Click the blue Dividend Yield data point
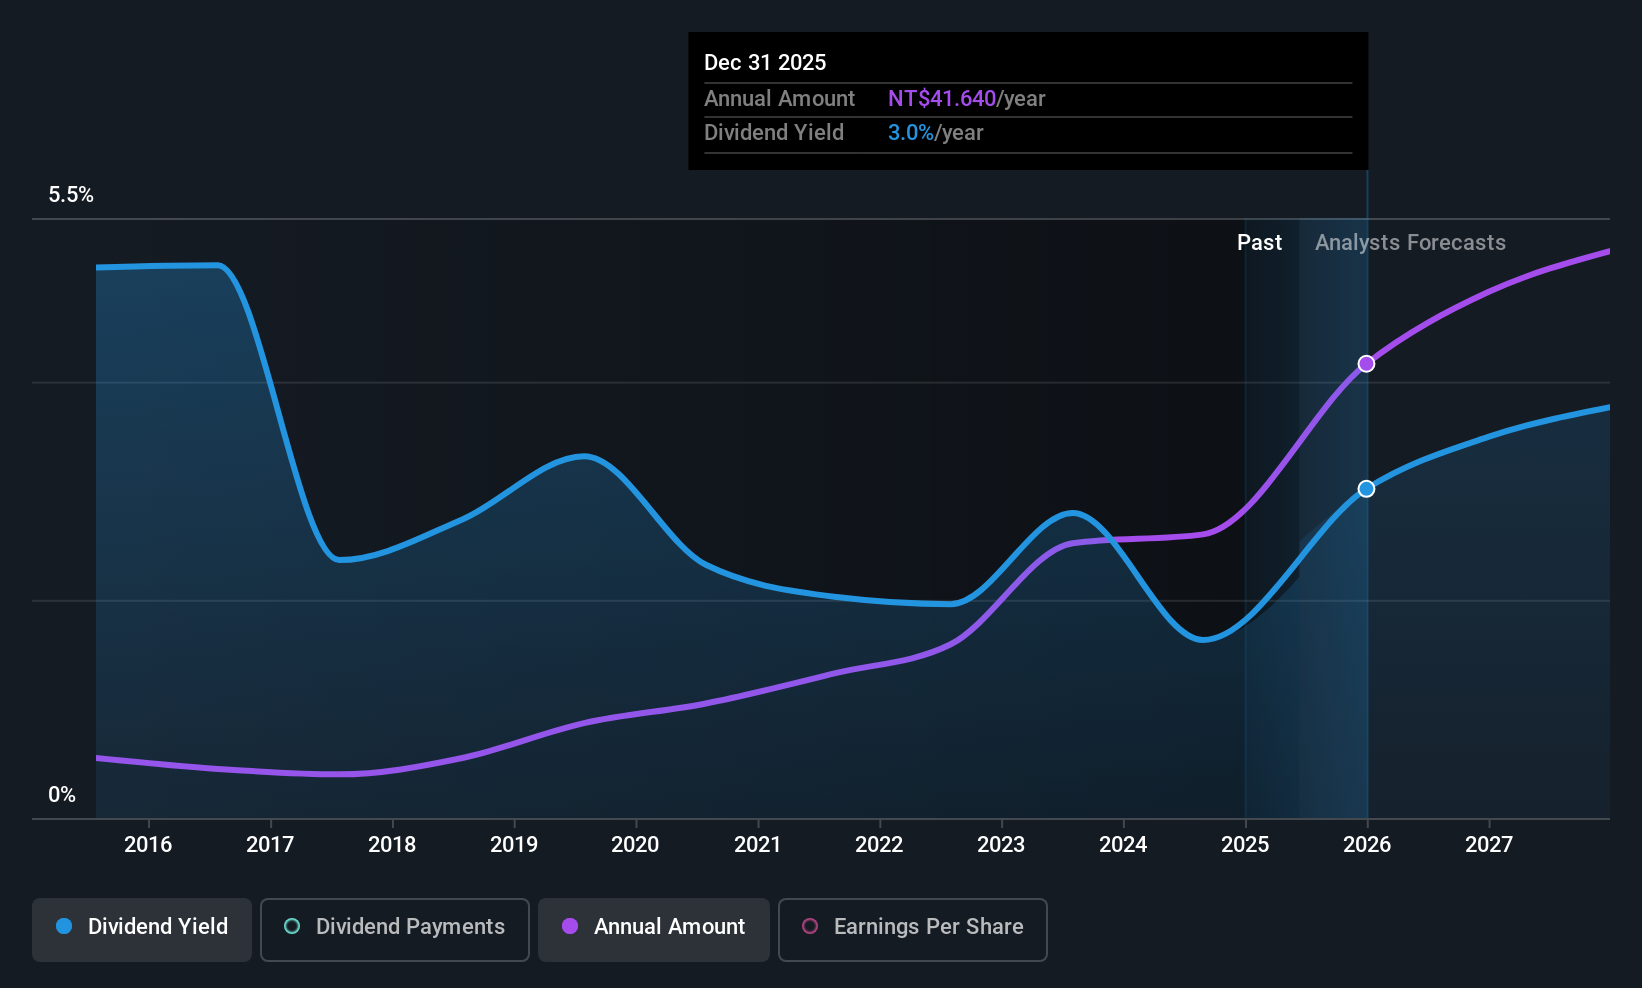This screenshot has height=988, width=1642. (x=1366, y=489)
